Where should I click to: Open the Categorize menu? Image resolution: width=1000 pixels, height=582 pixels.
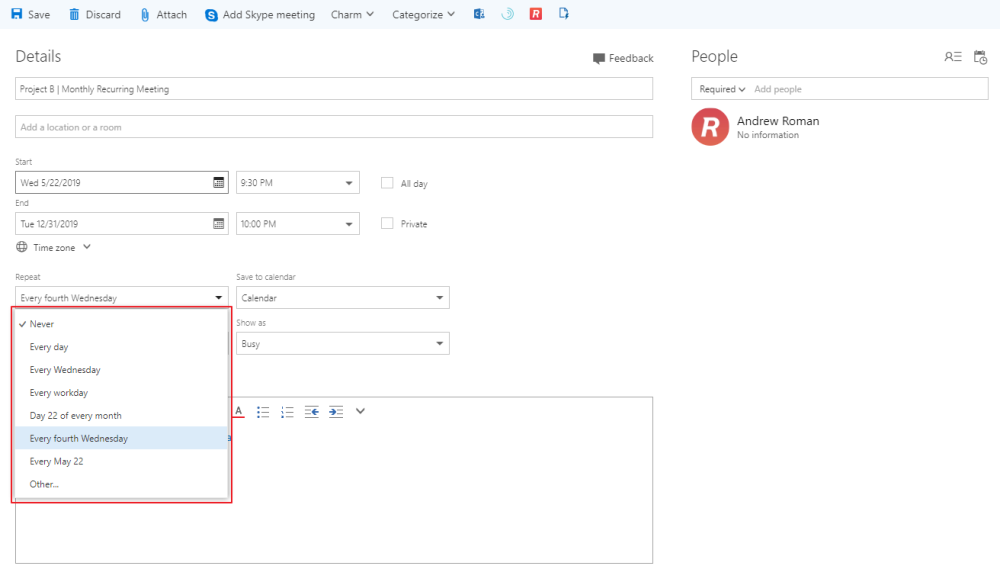coord(420,14)
